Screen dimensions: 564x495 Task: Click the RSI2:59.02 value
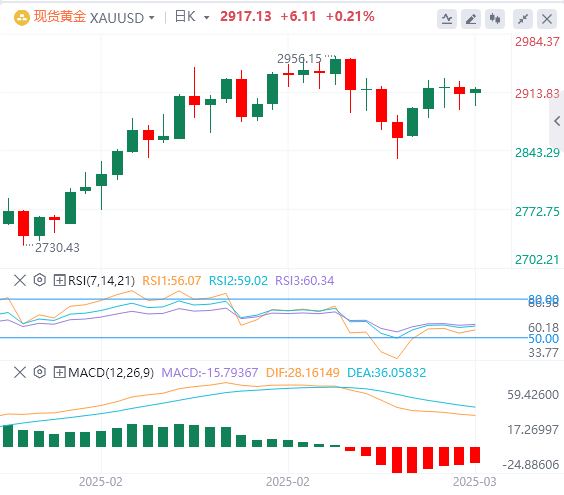point(238,281)
